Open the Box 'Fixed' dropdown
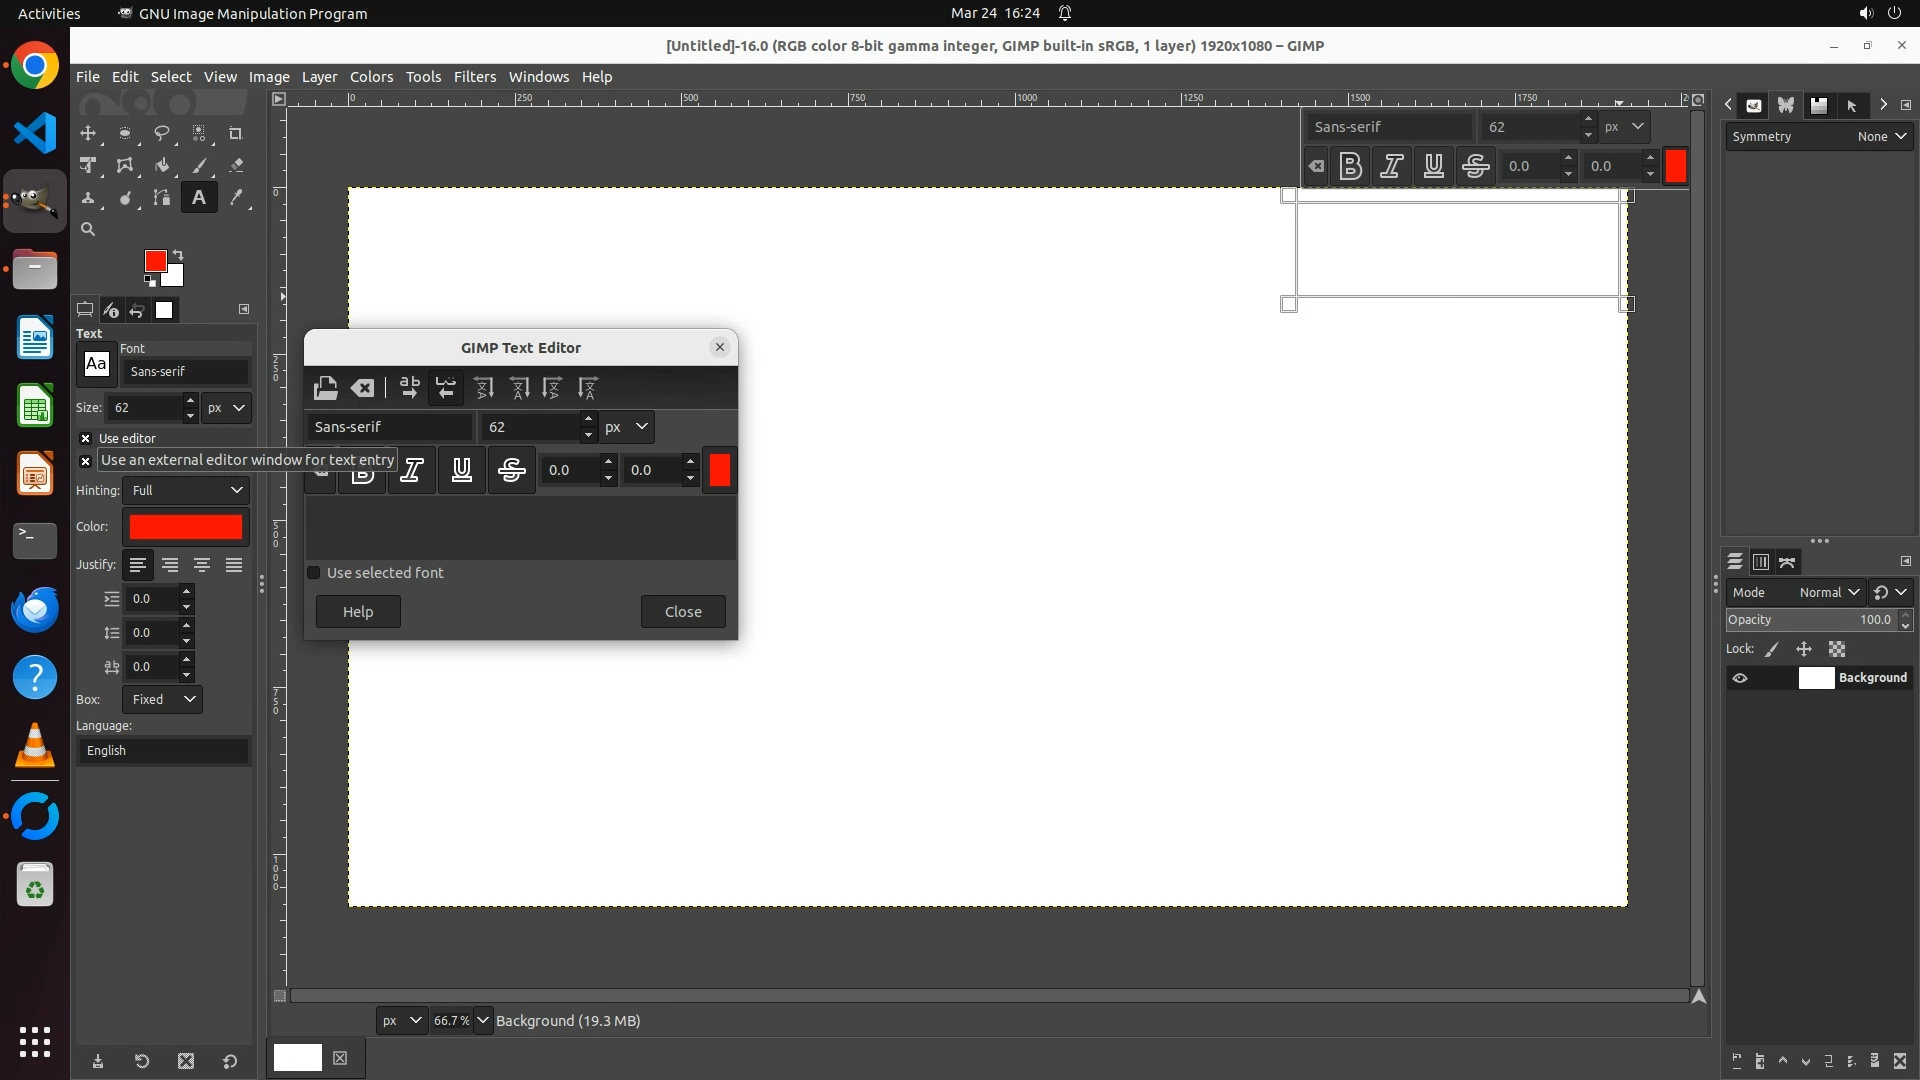The height and width of the screenshot is (1080, 1920). click(x=162, y=700)
